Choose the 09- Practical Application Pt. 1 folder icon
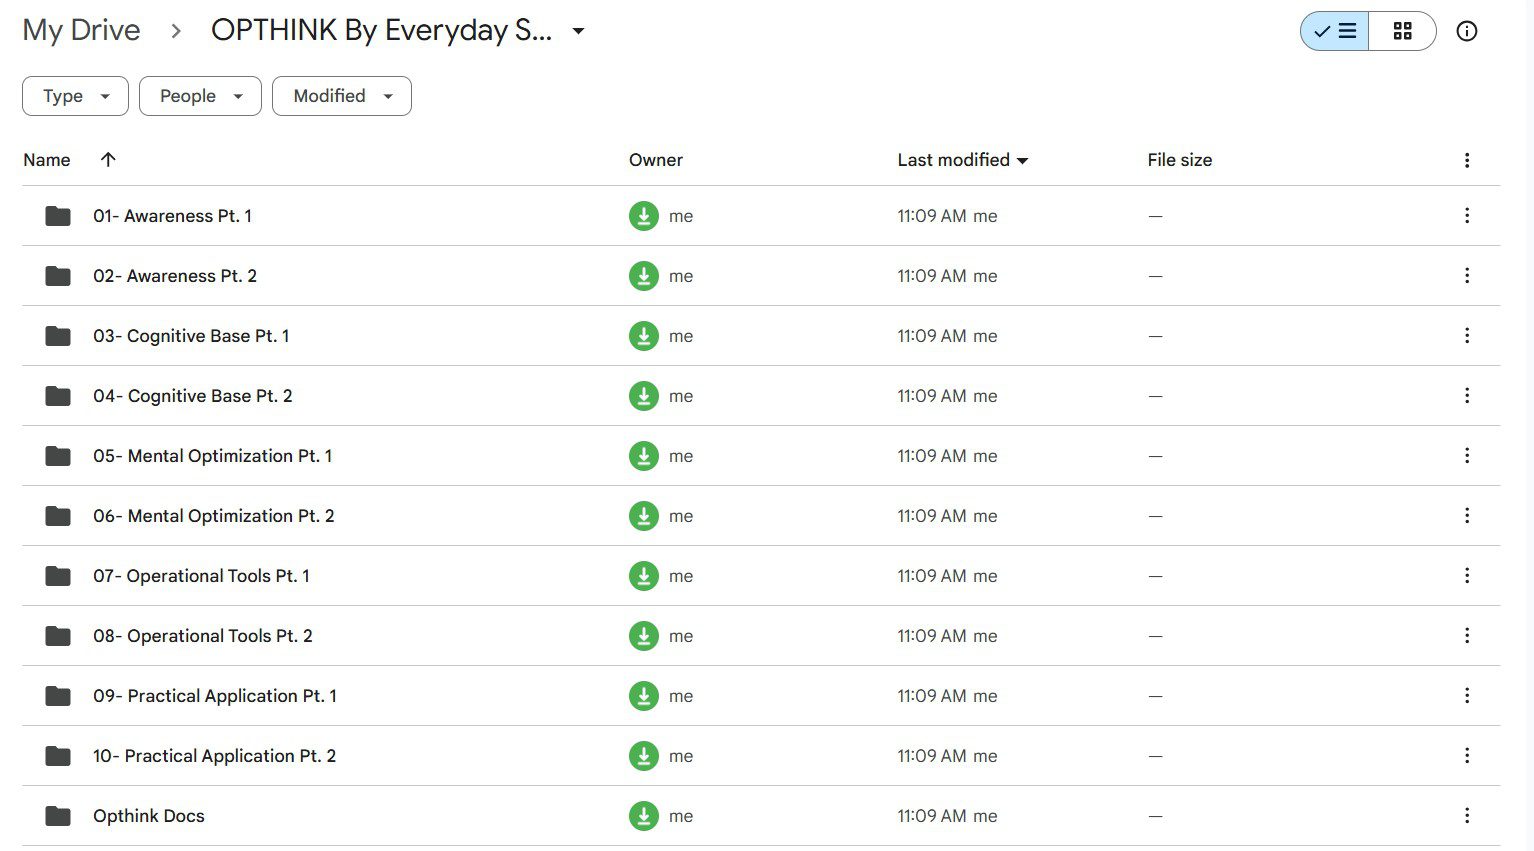This screenshot has height=851, width=1534. pyautogui.click(x=58, y=696)
